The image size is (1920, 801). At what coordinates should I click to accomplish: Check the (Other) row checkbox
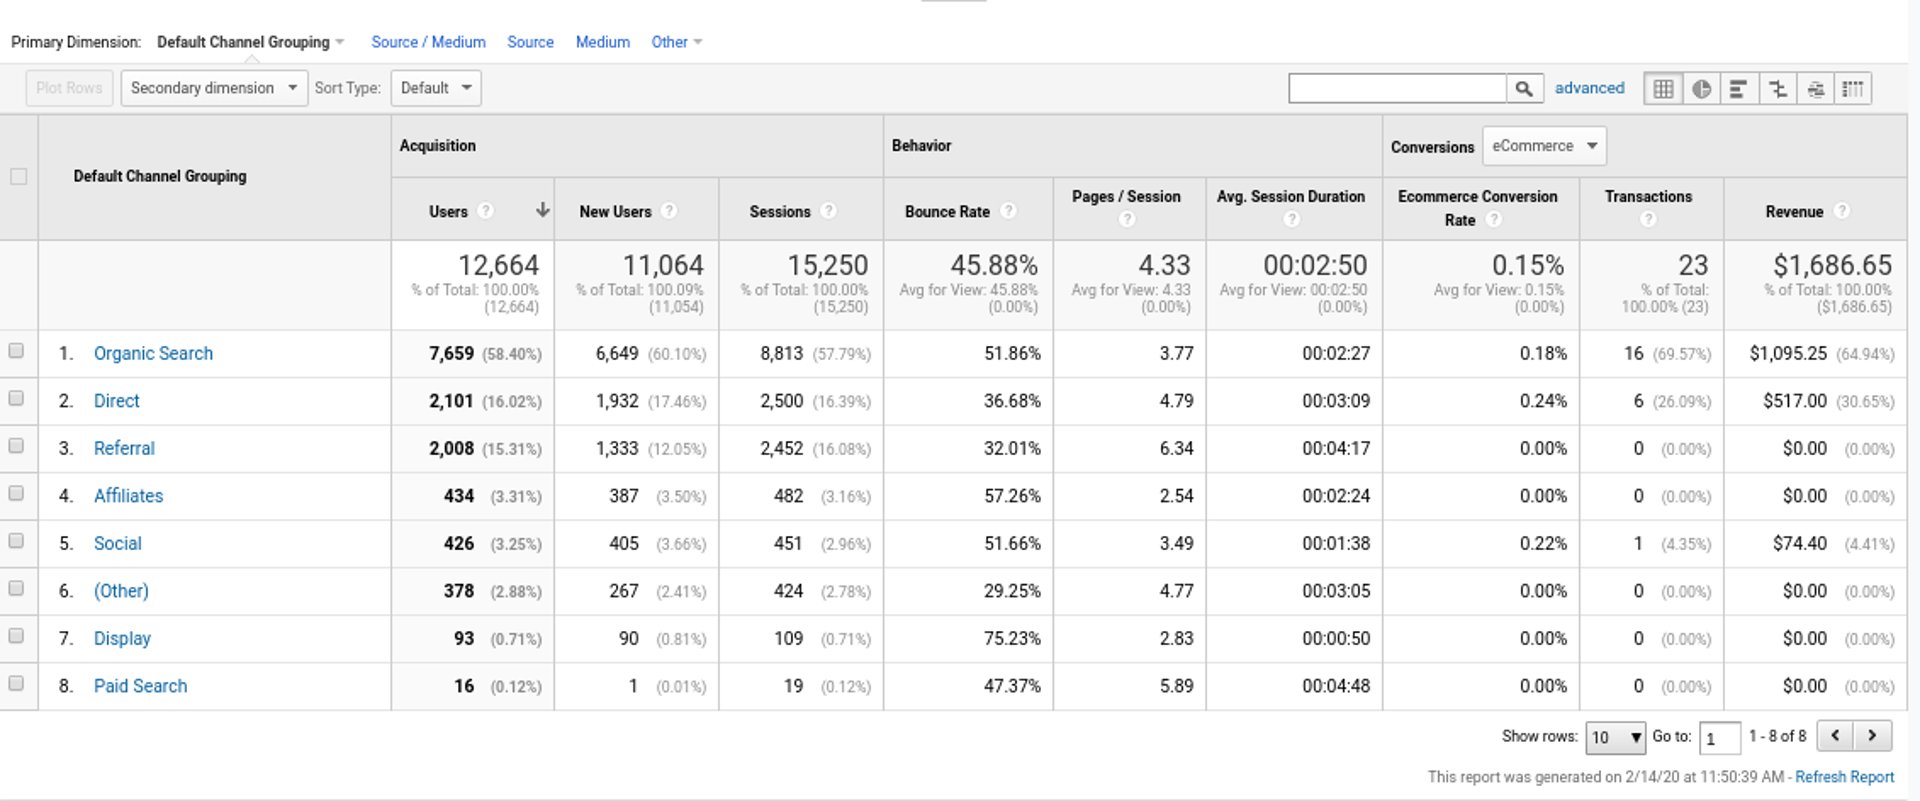[x=16, y=588]
